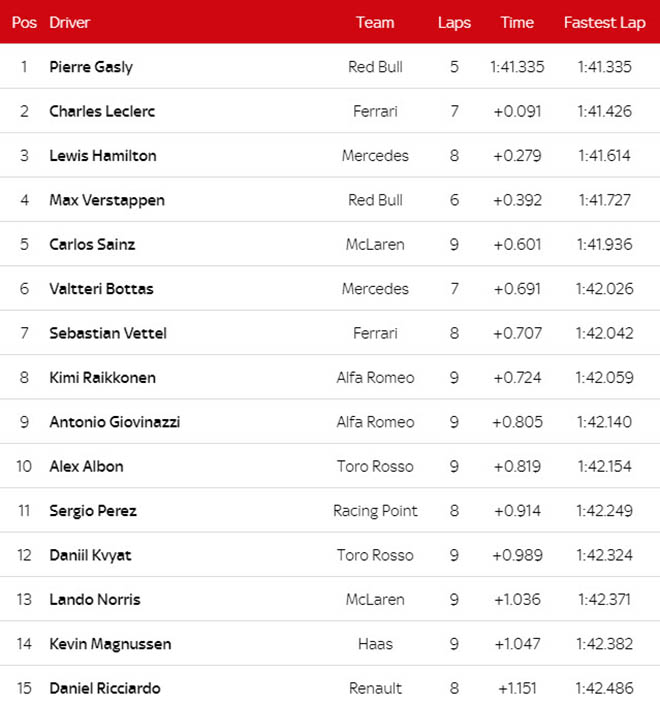Click the Pos column header
The width and height of the screenshot is (660, 705).
(x=24, y=22)
